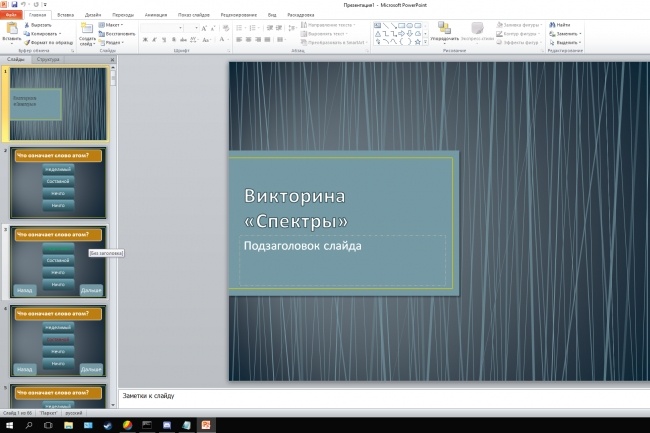Viewport: 650px width, 433px height.
Task: Open the Файл tab
Action: point(11,15)
